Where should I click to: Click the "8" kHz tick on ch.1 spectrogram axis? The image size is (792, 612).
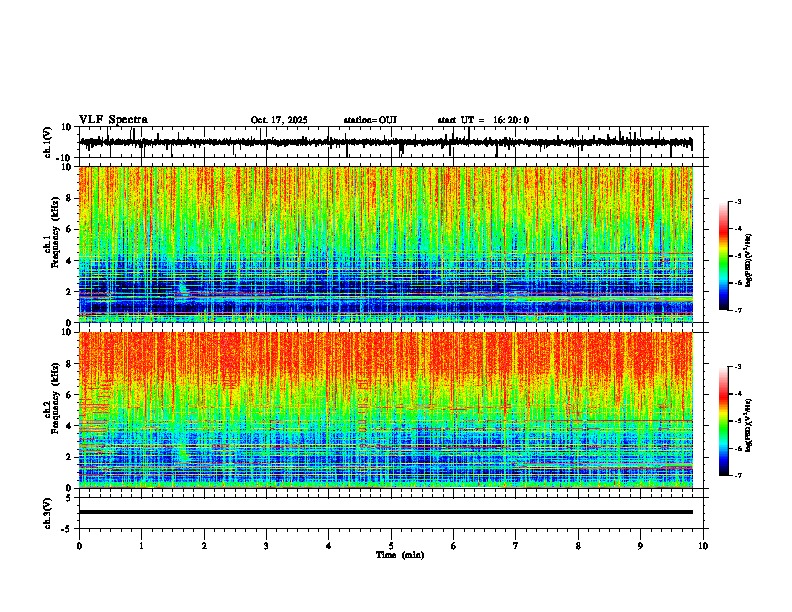point(70,198)
